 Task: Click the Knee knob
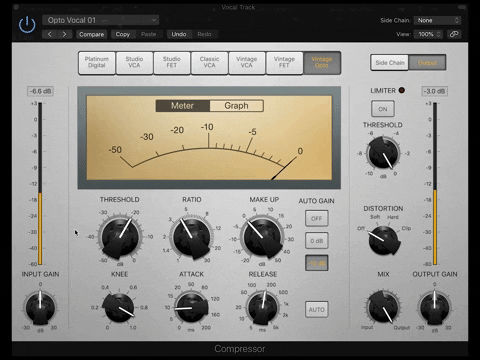point(119,307)
